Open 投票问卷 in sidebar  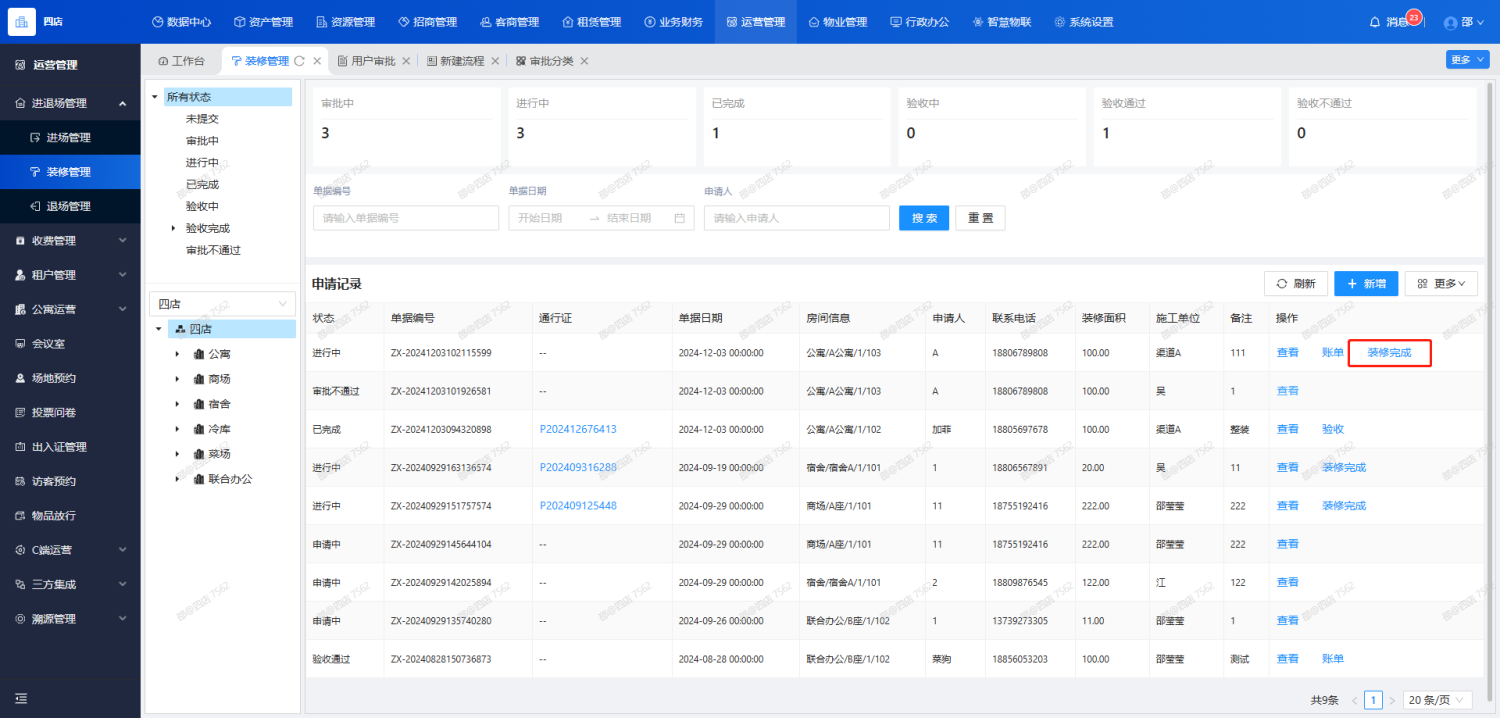coord(70,412)
